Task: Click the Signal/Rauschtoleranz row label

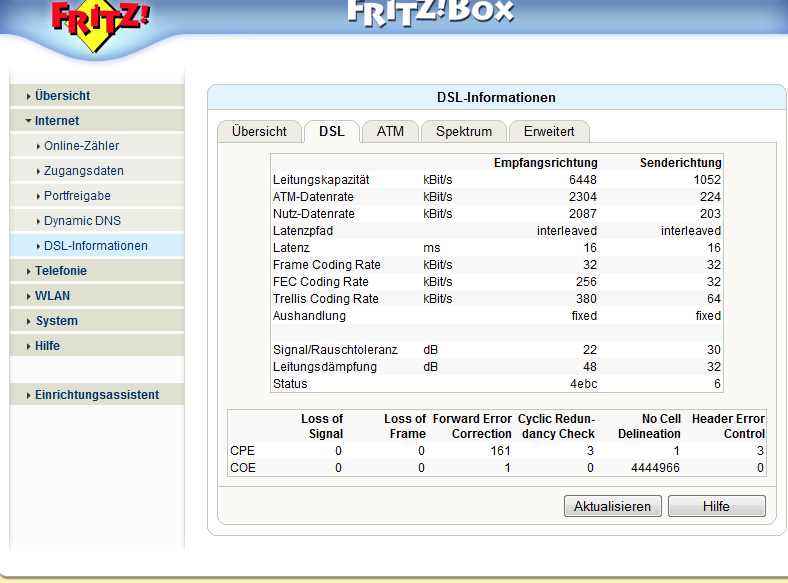Action: [x=335, y=350]
